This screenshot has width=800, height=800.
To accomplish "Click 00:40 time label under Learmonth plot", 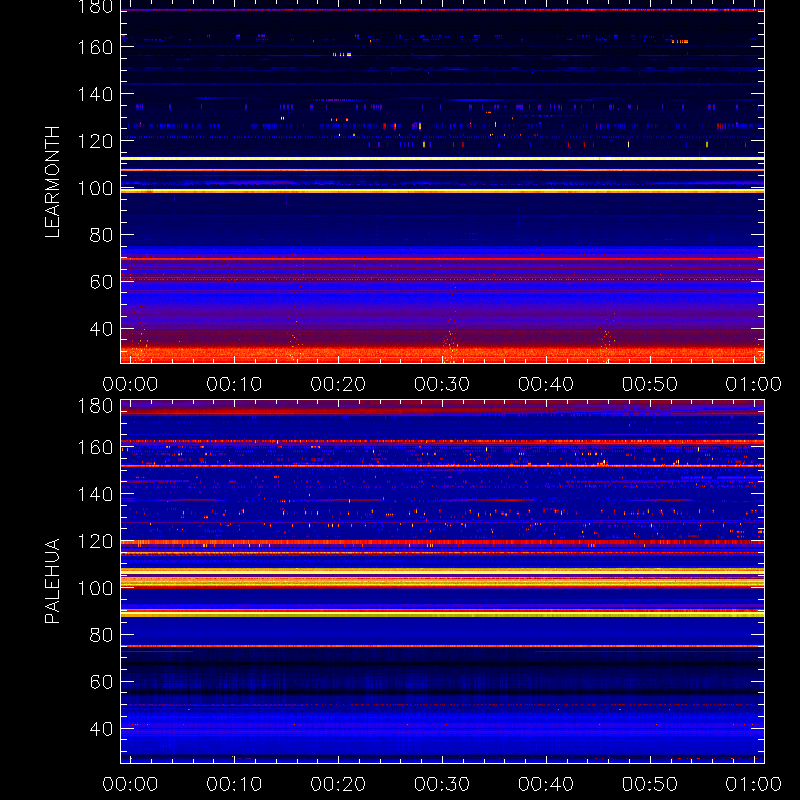I will click(x=546, y=384).
